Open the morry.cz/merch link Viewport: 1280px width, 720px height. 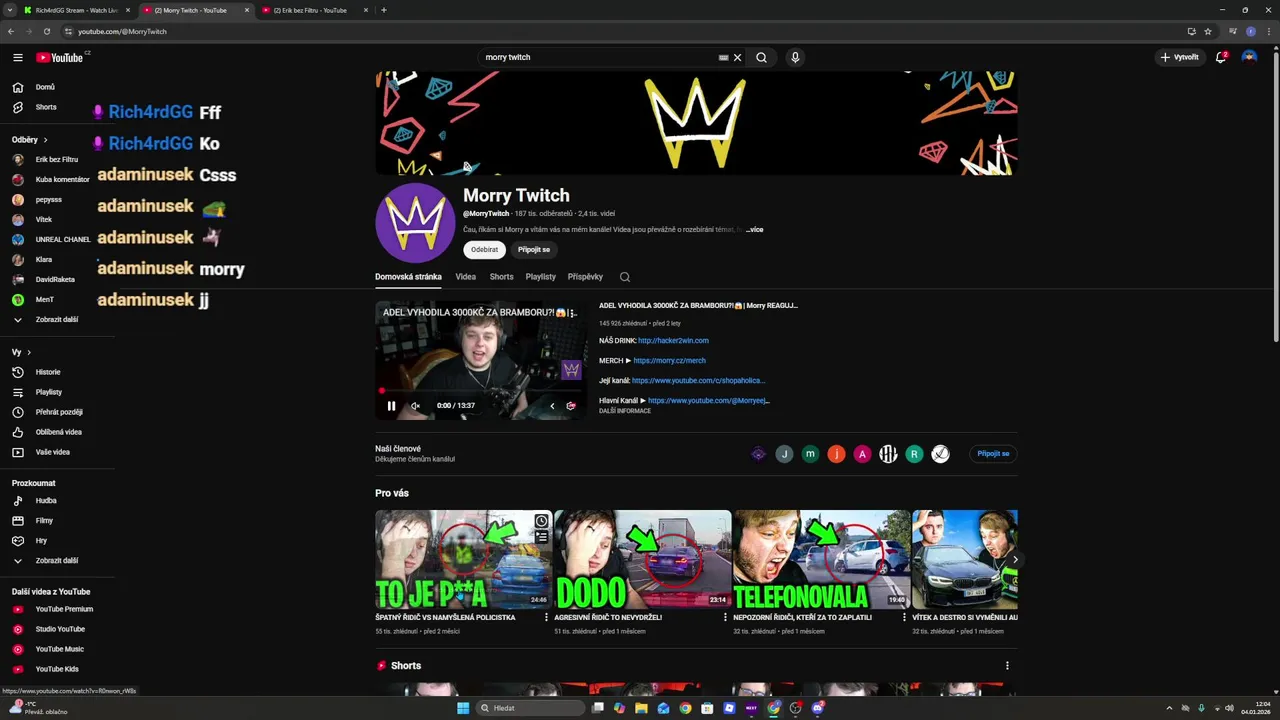669,361
